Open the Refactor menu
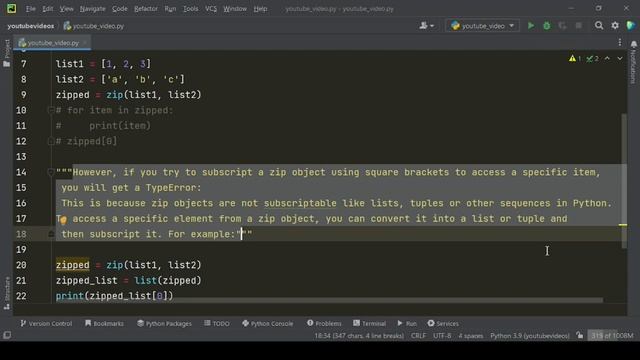The width and height of the screenshot is (640, 360). point(146,9)
